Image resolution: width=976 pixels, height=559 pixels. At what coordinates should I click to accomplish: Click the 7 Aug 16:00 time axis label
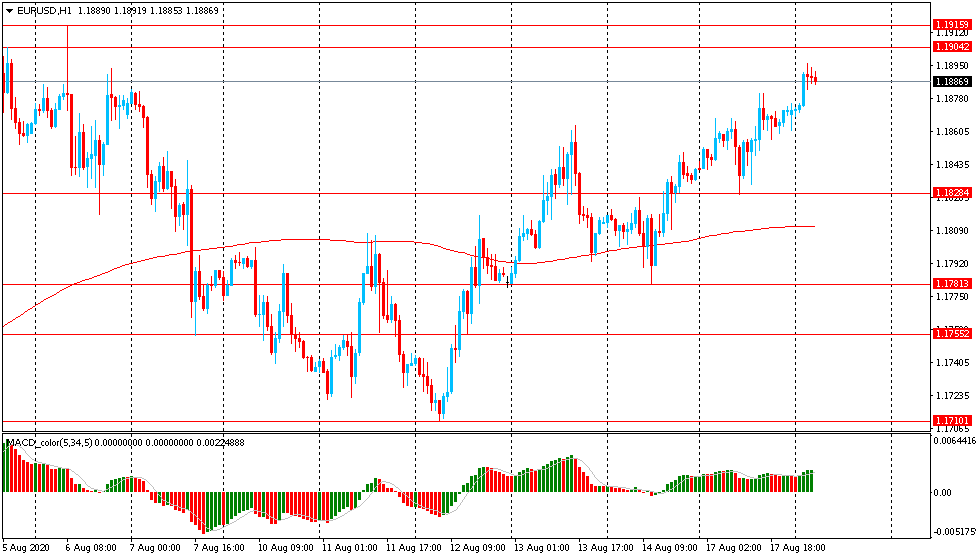pyautogui.click(x=218, y=548)
